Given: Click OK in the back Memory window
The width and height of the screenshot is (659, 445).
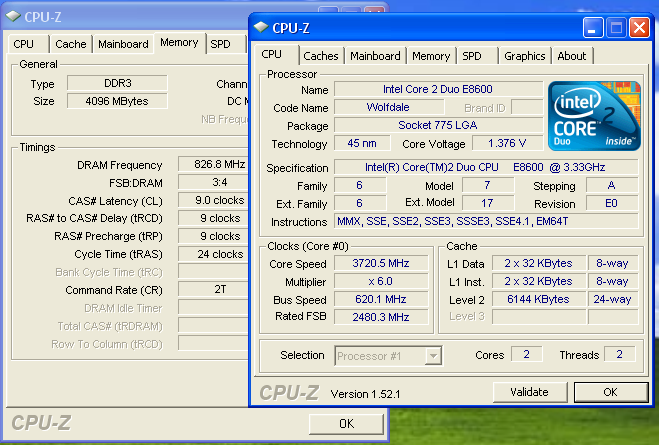Looking at the screenshot, I should (346, 424).
